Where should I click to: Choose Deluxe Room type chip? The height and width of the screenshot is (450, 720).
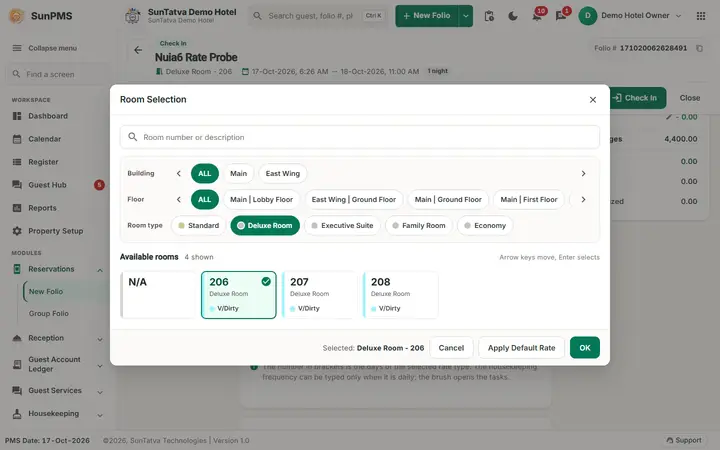[x=265, y=225]
